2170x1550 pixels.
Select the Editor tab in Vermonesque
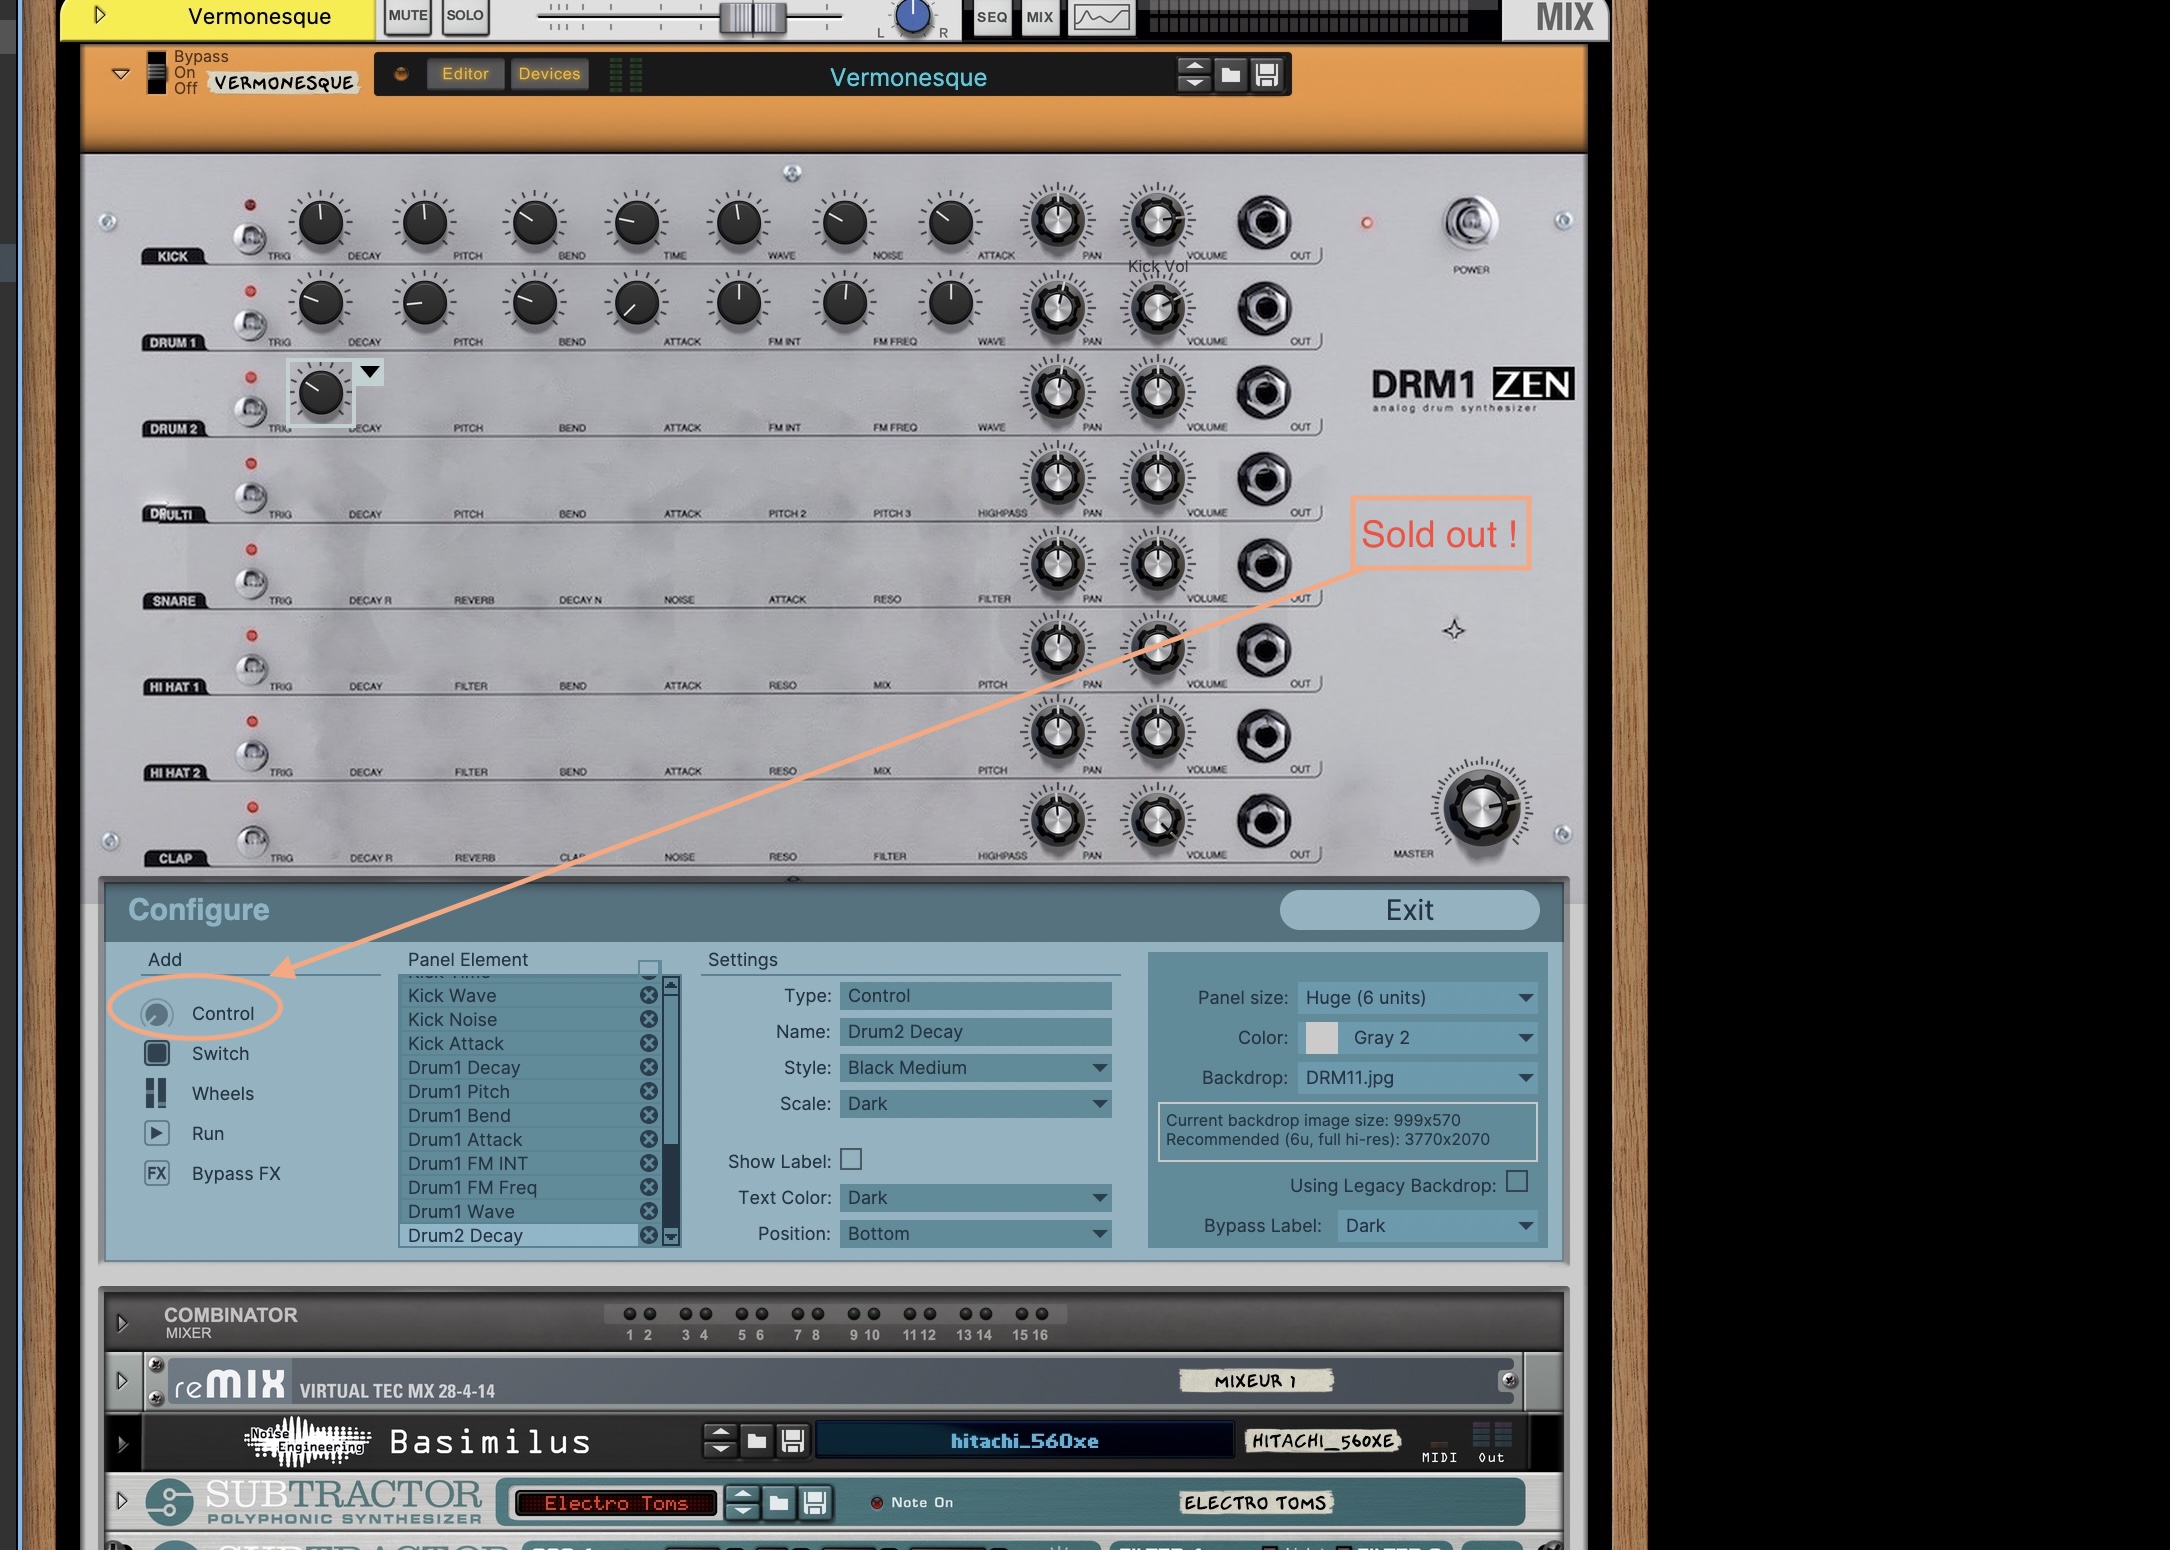[x=465, y=72]
